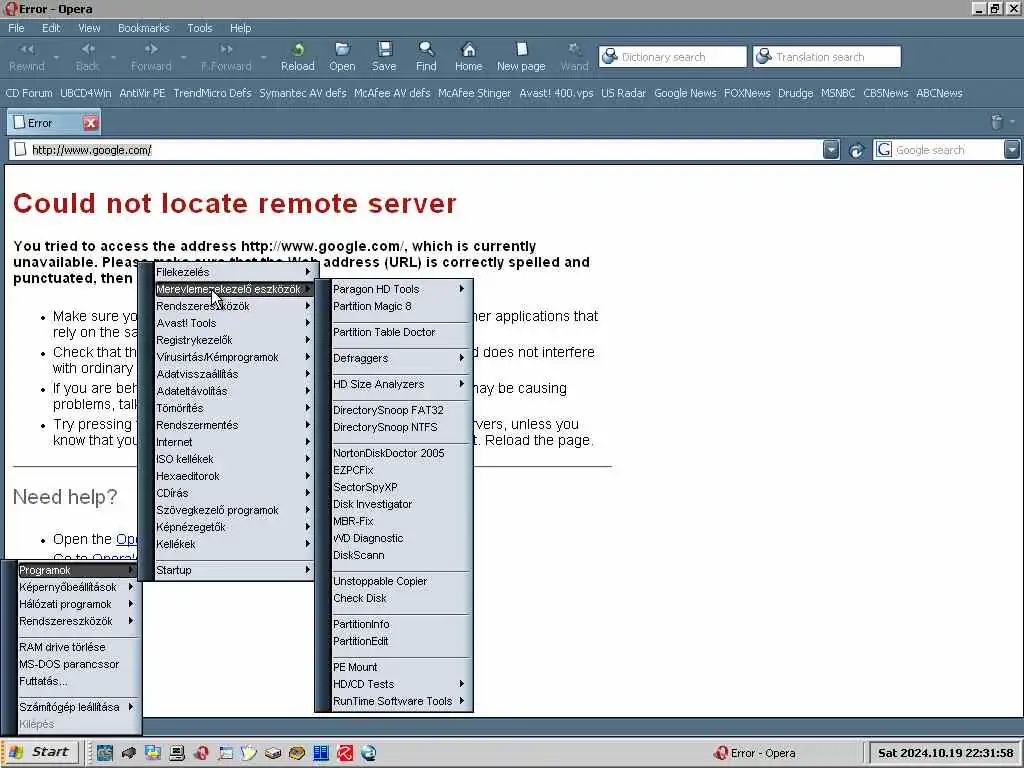Screen dimensions: 1024x768
Task: Open the address bar history dropdown
Action: 831,150
